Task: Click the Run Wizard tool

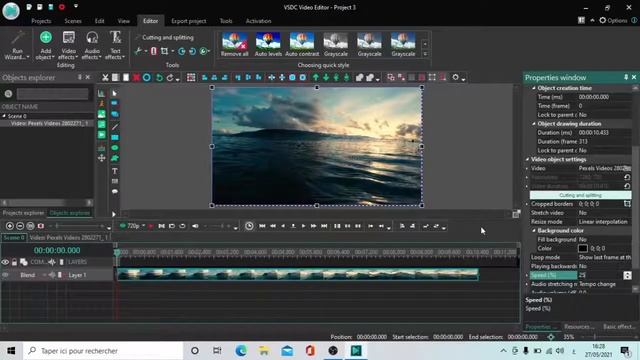Action: click(17, 45)
